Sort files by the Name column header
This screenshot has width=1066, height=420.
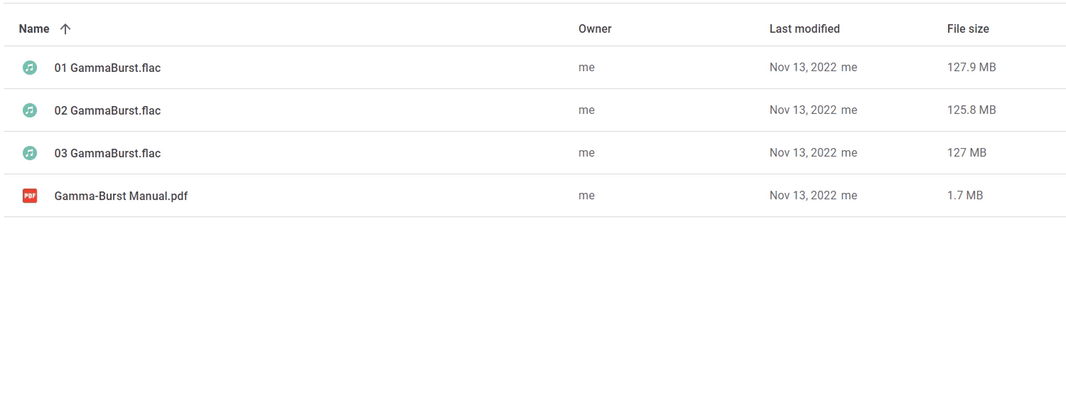(x=34, y=29)
